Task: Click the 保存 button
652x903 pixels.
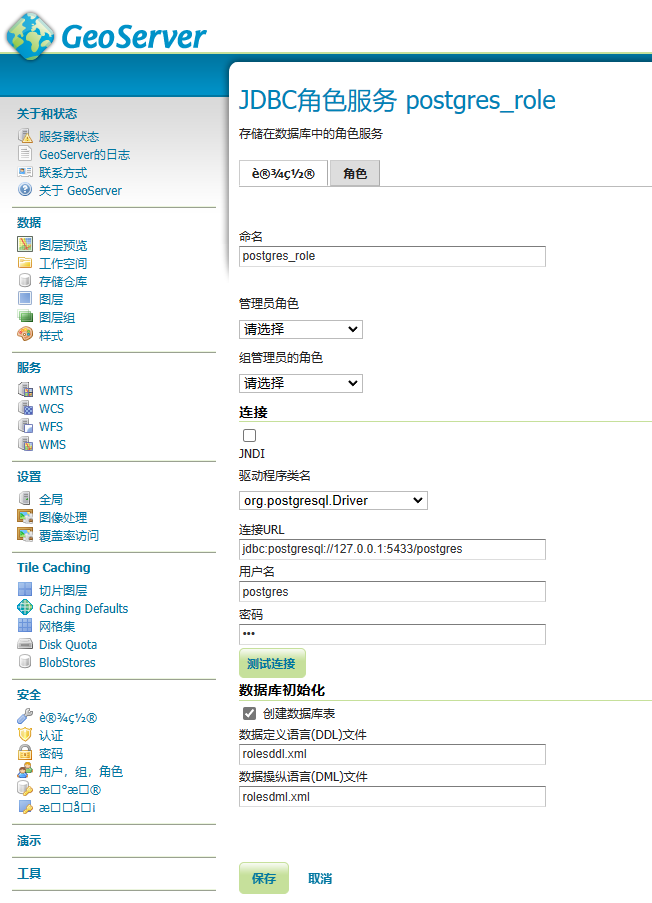Action: [x=263, y=878]
